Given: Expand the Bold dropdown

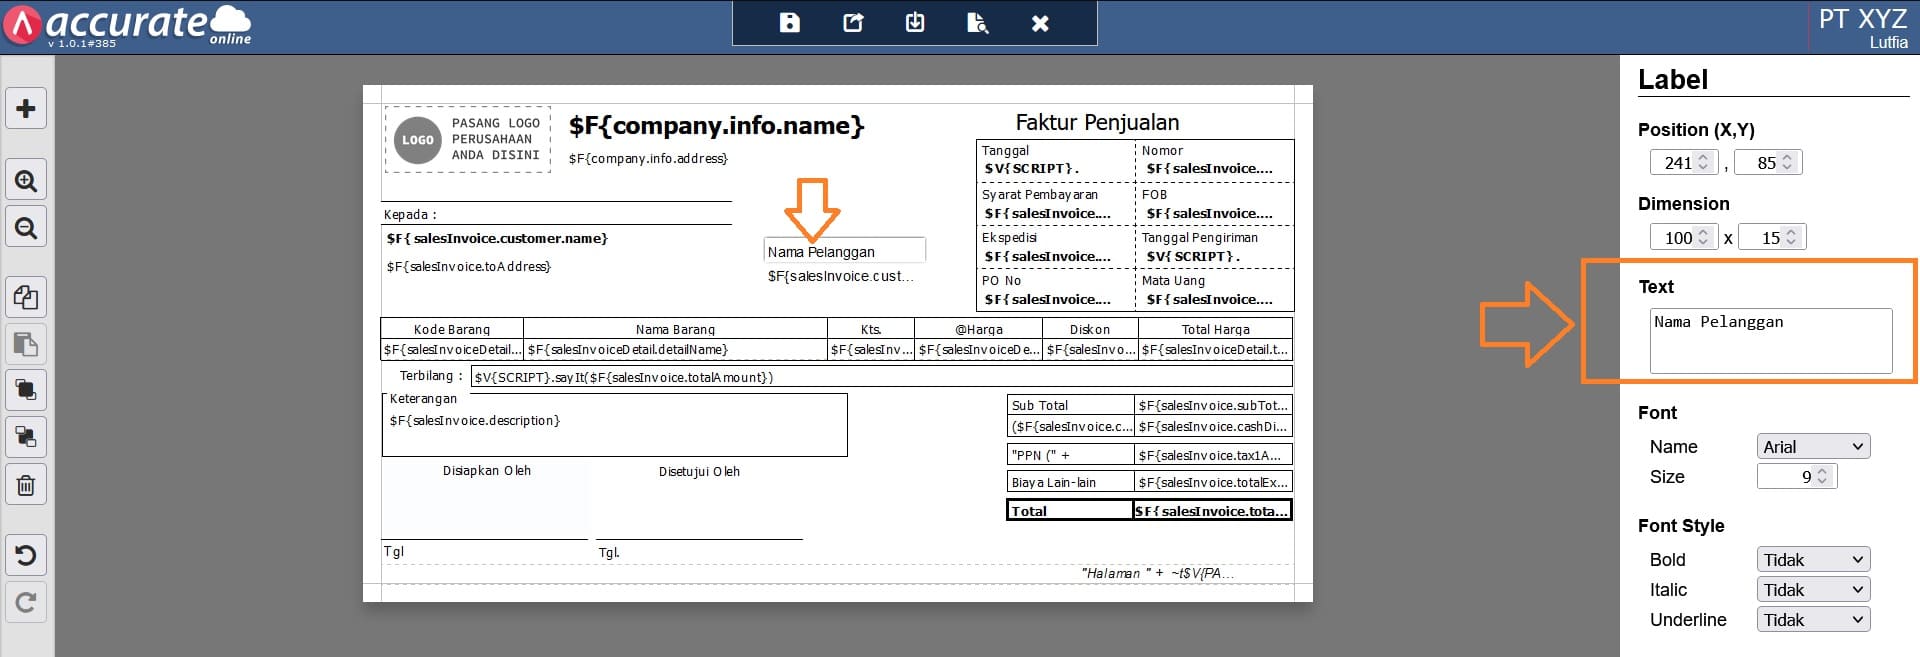Looking at the screenshot, I should (1812, 560).
